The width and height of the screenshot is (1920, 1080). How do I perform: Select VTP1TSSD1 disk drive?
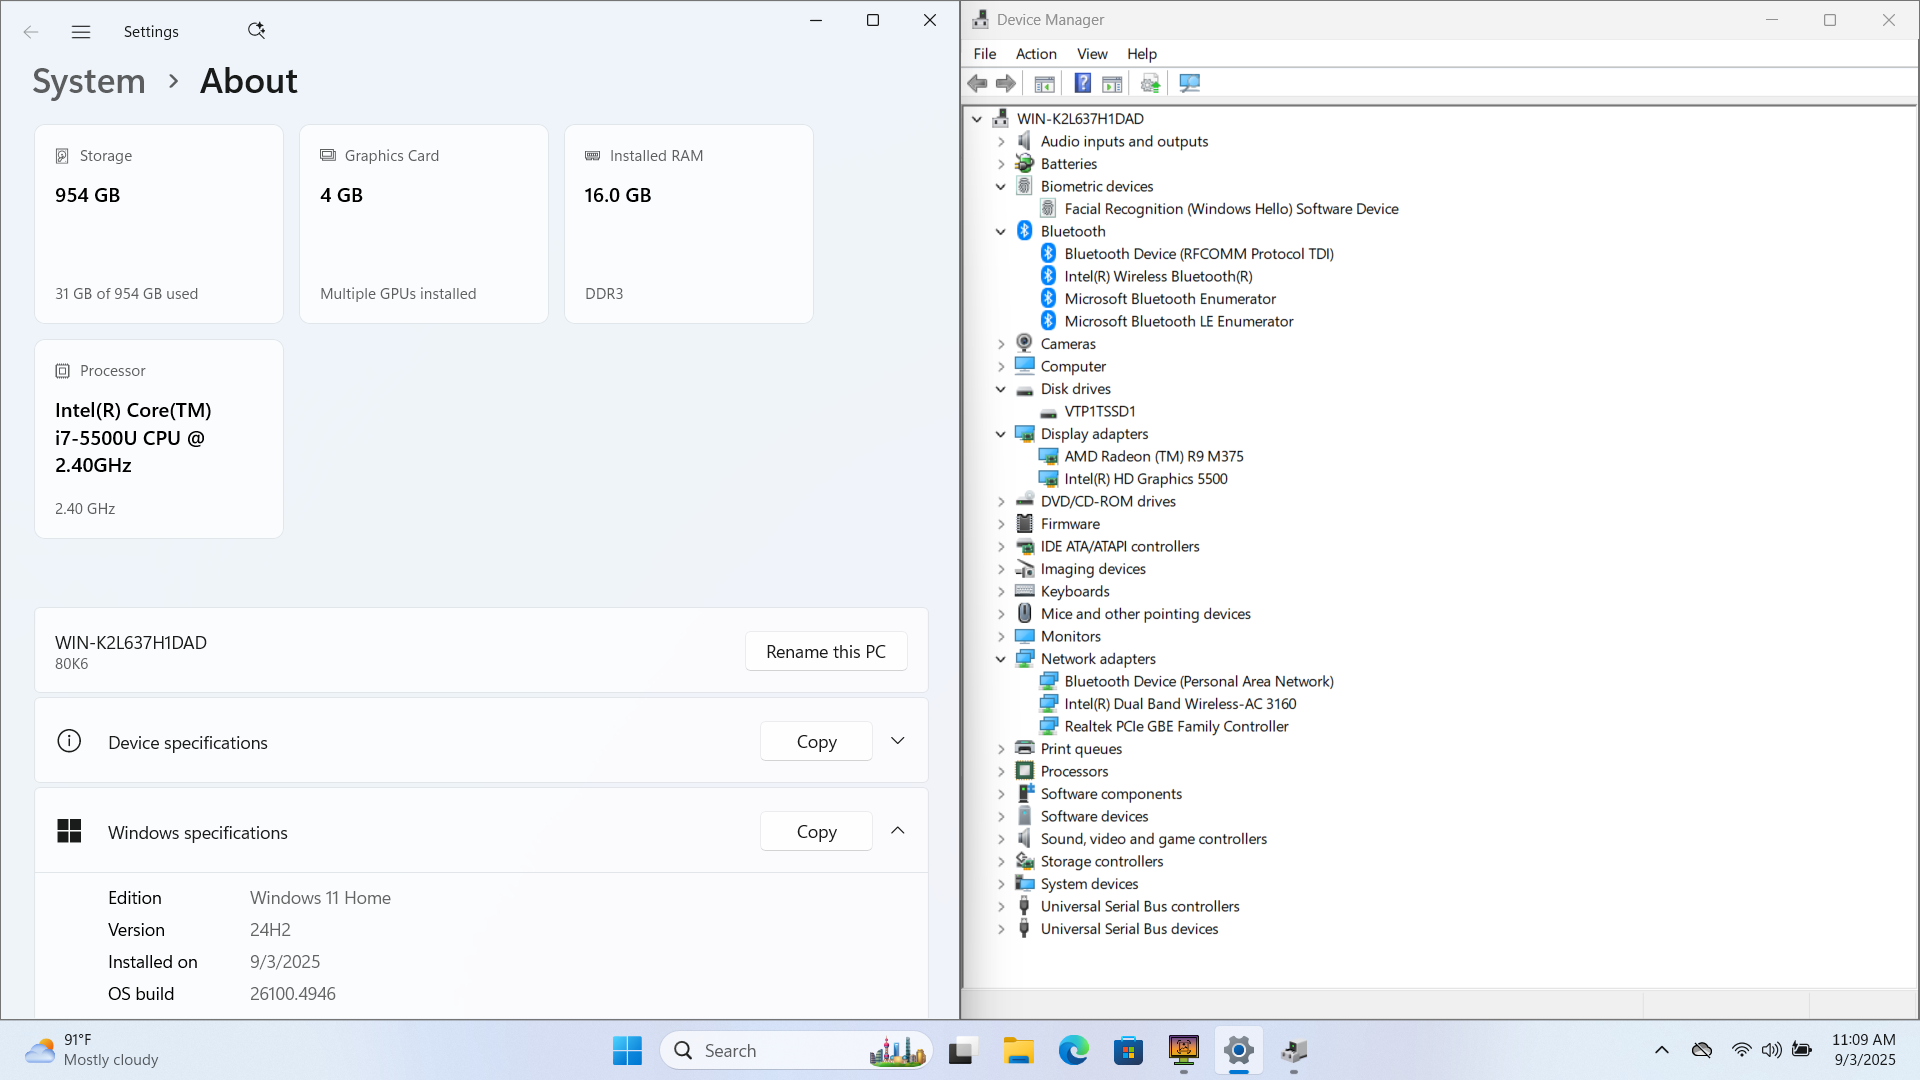point(1100,412)
